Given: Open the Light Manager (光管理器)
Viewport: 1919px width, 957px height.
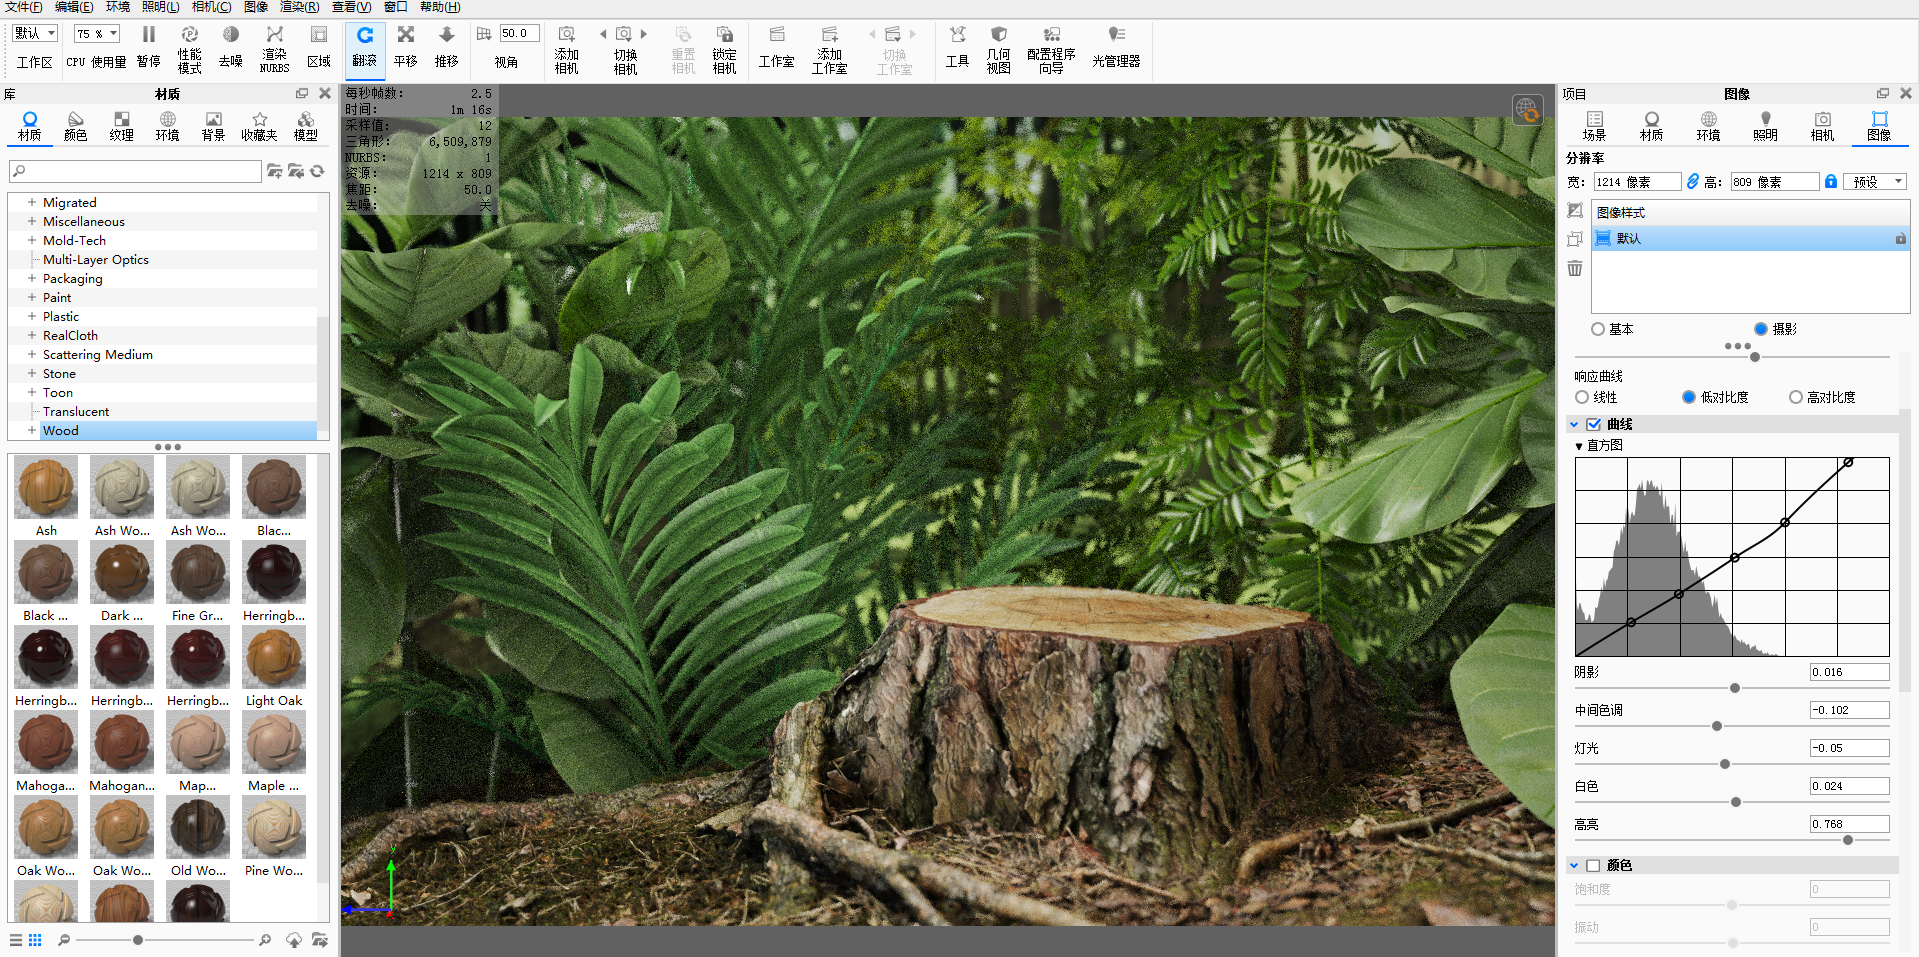Looking at the screenshot, I should pyautogui.click(x=1116, y=47).
